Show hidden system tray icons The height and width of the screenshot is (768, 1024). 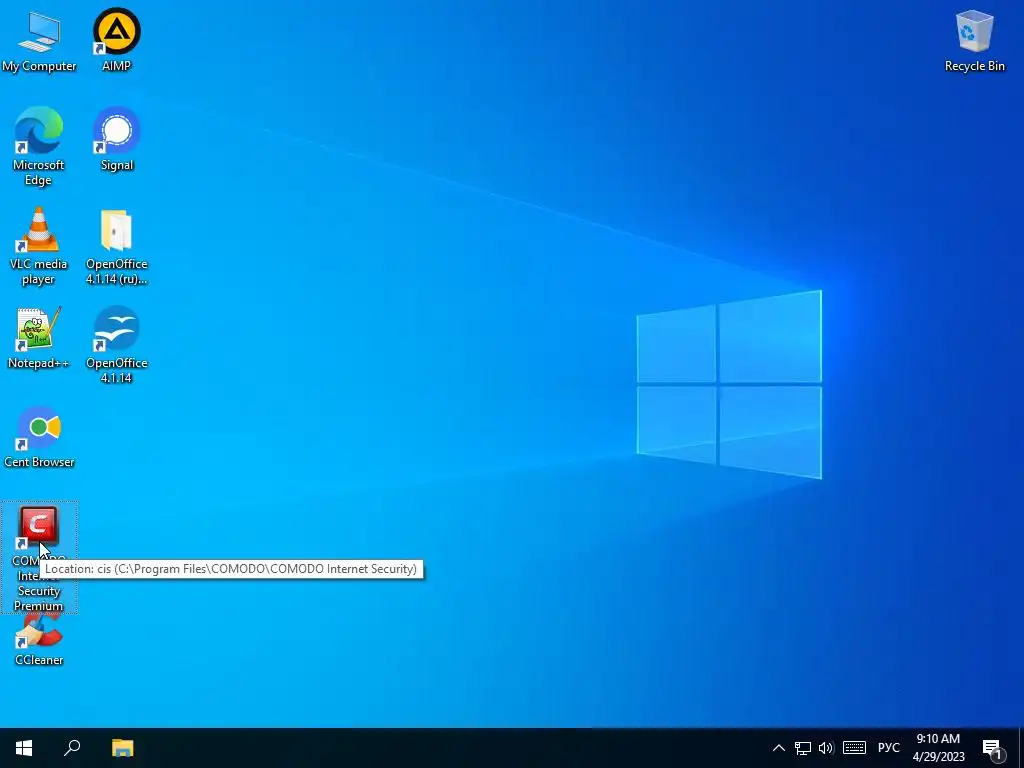point(778,748)
